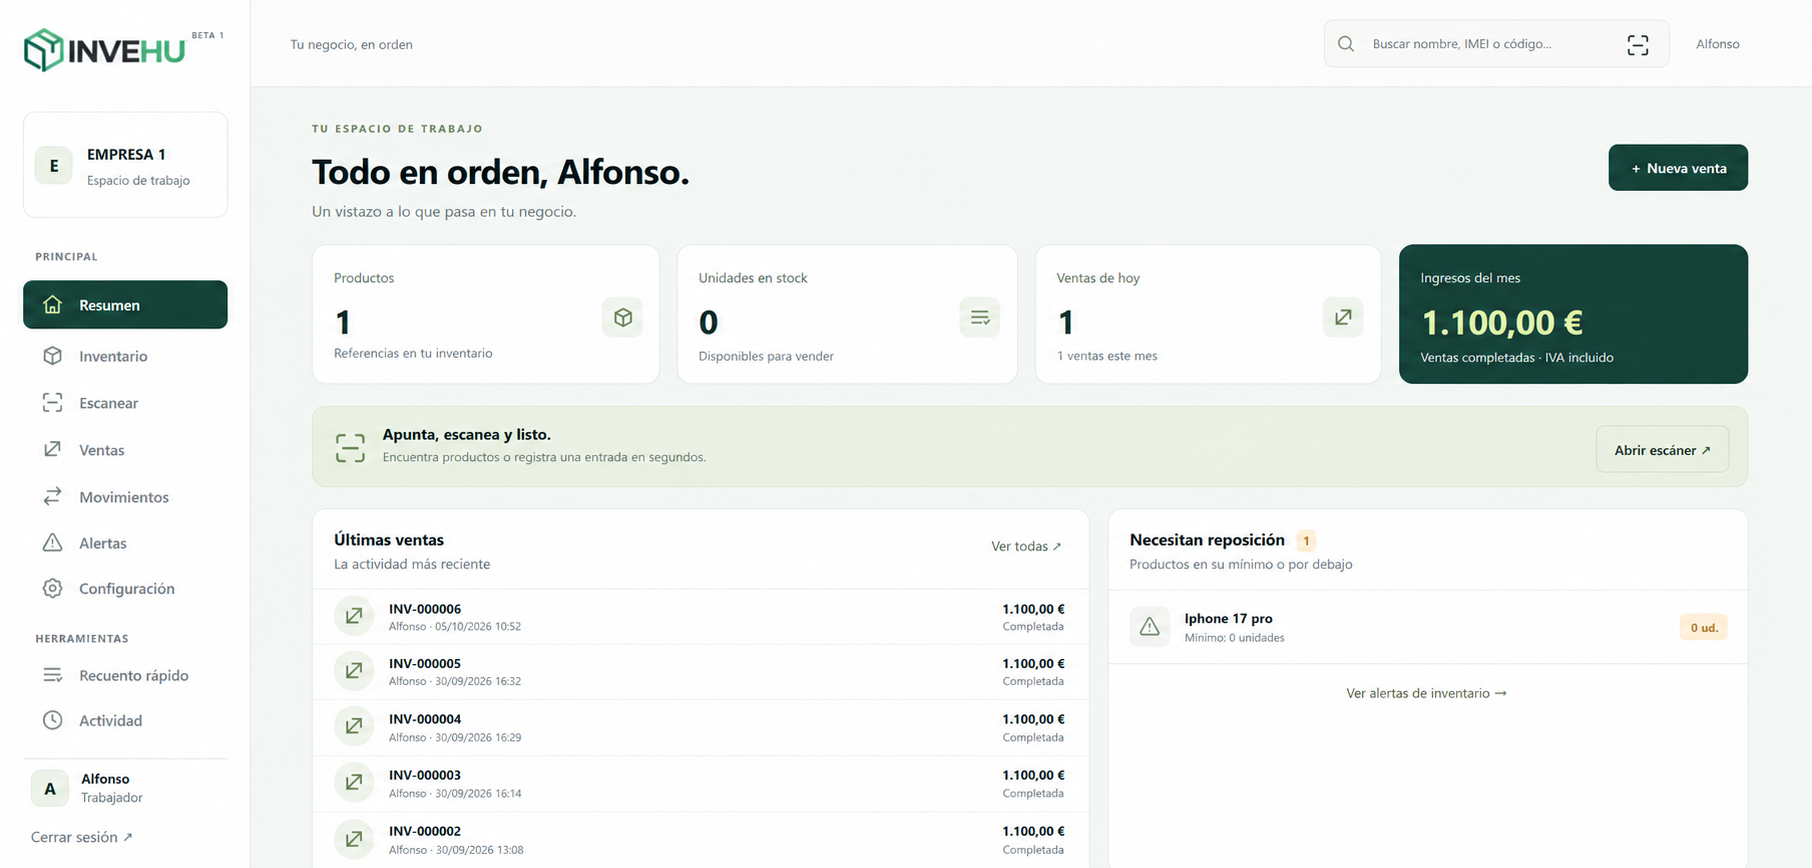Click the Movimientos swap-arrows icon

pos(53,497)
